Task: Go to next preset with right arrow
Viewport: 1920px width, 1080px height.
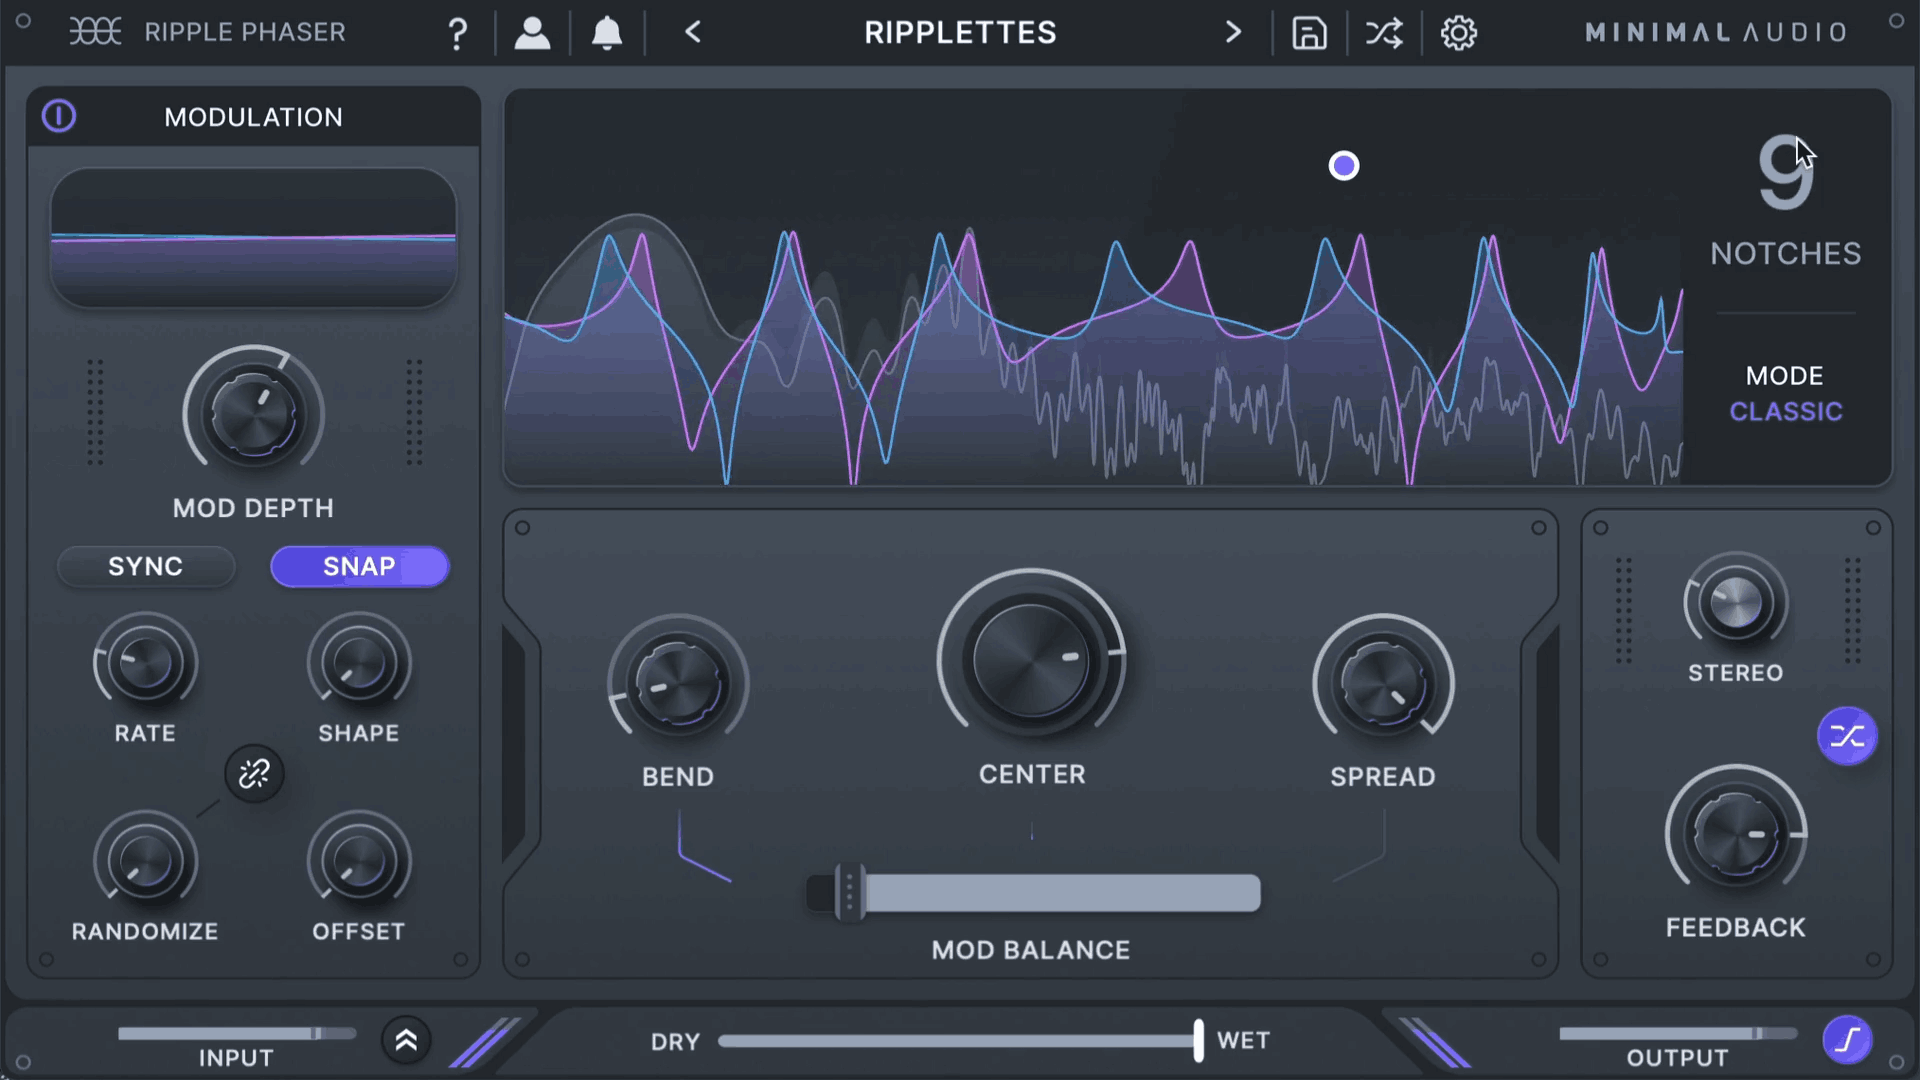Action: tap(1233, 32)
